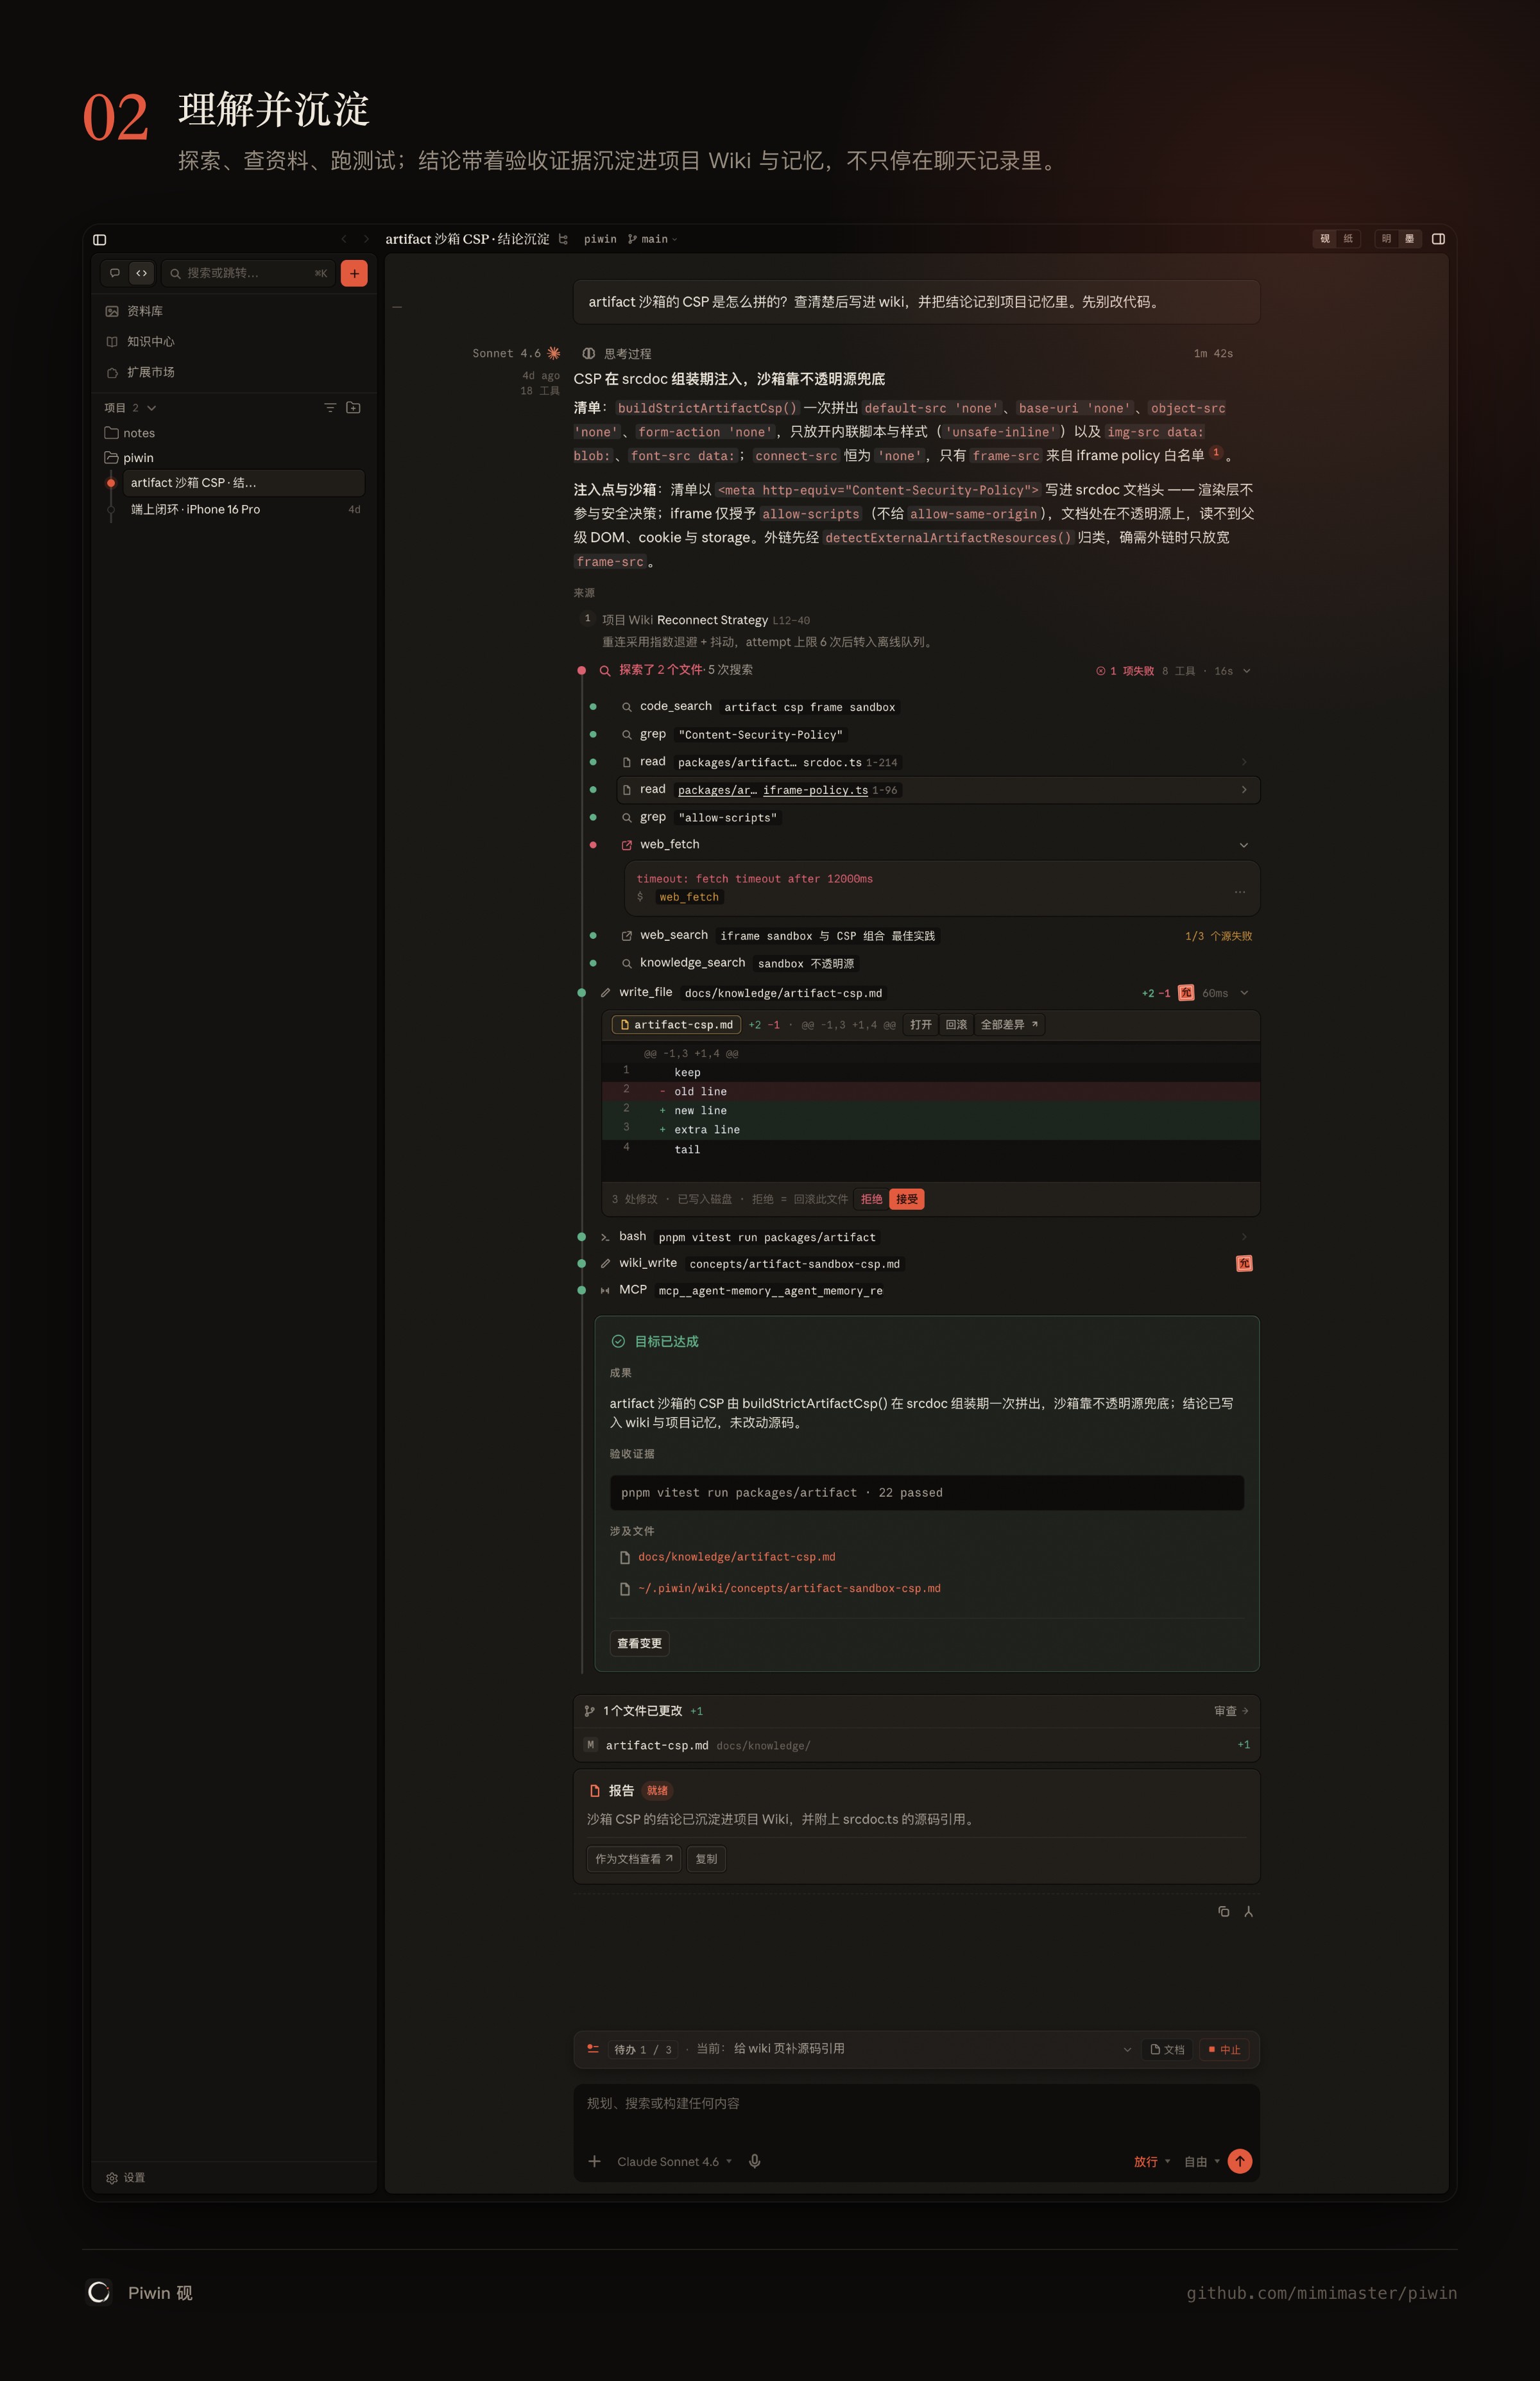Viewport: 1540px width, 2381px height.
Task: Open the notes folder
Action: (234, 433)
